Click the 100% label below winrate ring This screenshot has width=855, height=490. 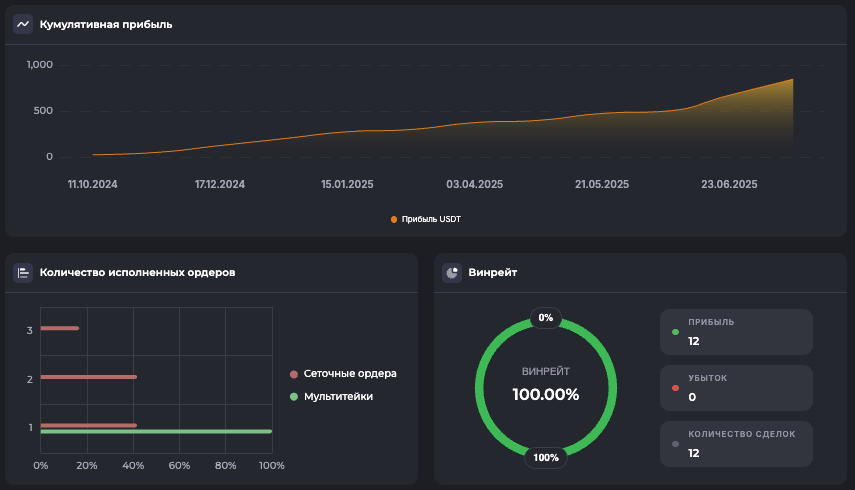click(x=546, y=458)
